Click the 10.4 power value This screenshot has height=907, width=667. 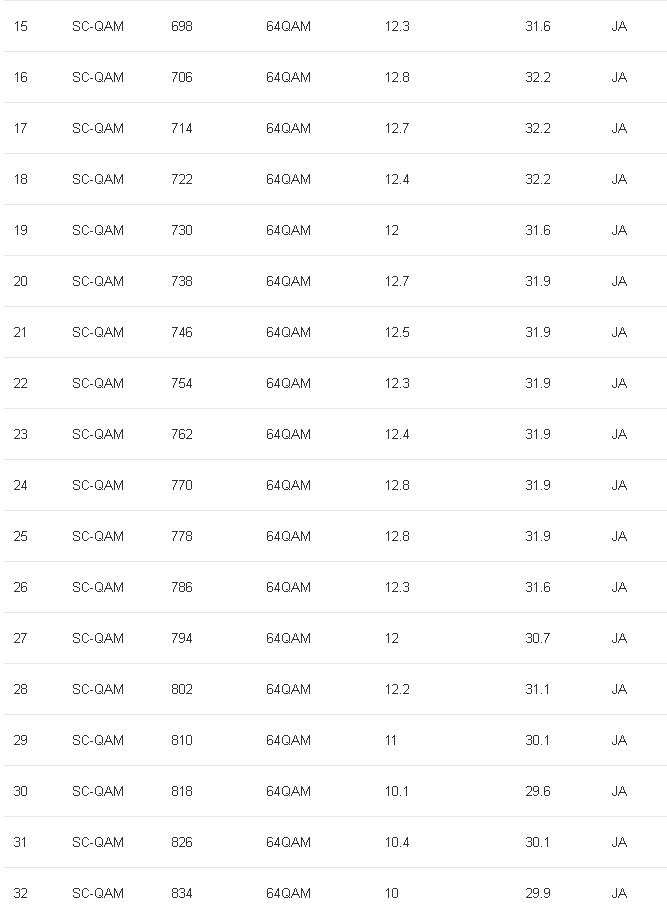click(x=397, y=842)
